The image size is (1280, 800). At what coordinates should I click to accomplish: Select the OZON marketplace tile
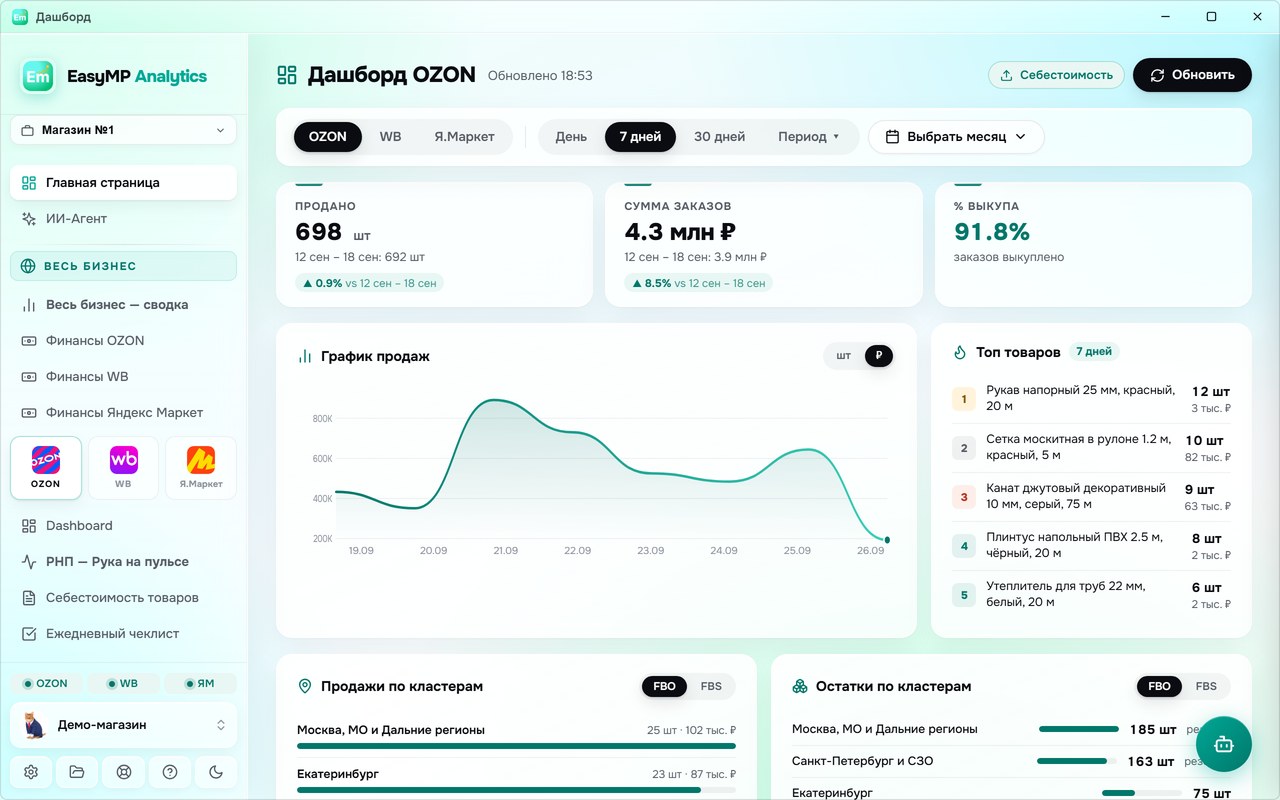pyautogui.click(x=46, y=467)
